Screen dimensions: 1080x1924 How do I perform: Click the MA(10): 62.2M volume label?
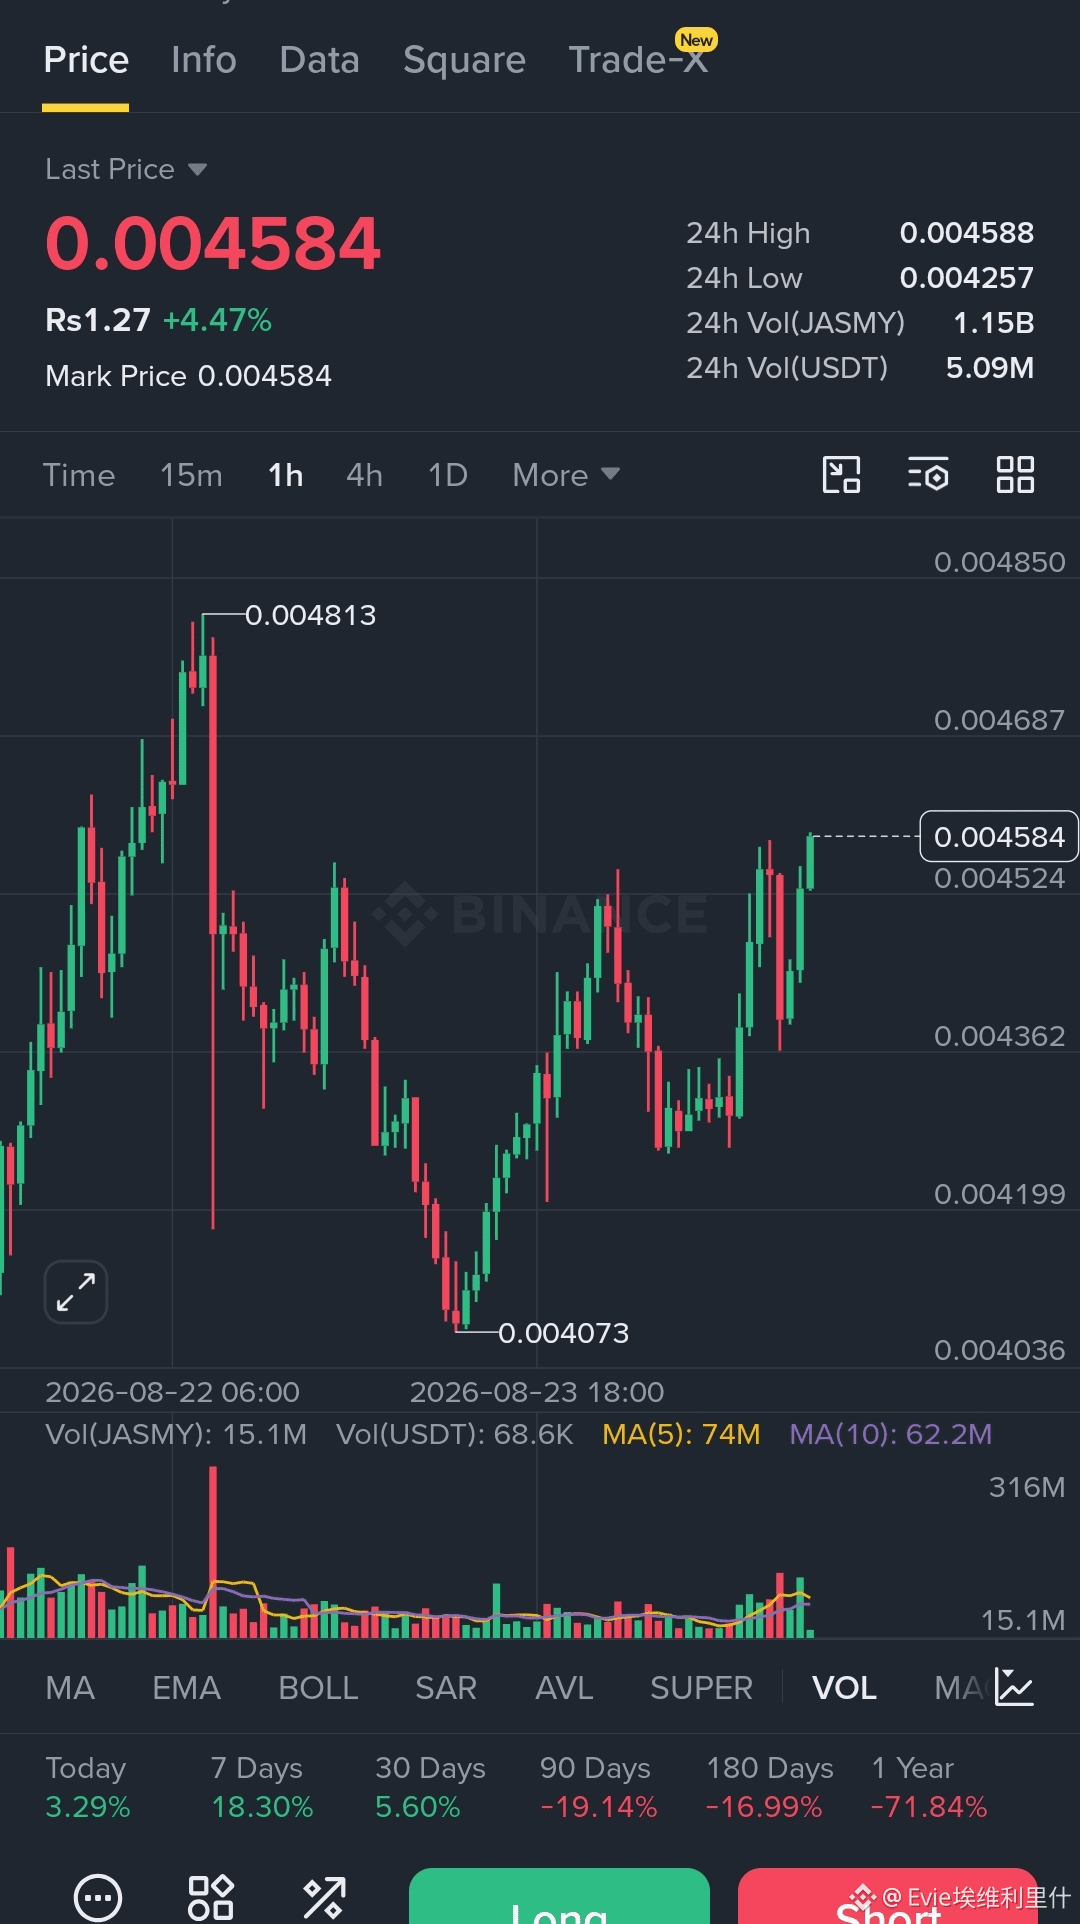891,1434
